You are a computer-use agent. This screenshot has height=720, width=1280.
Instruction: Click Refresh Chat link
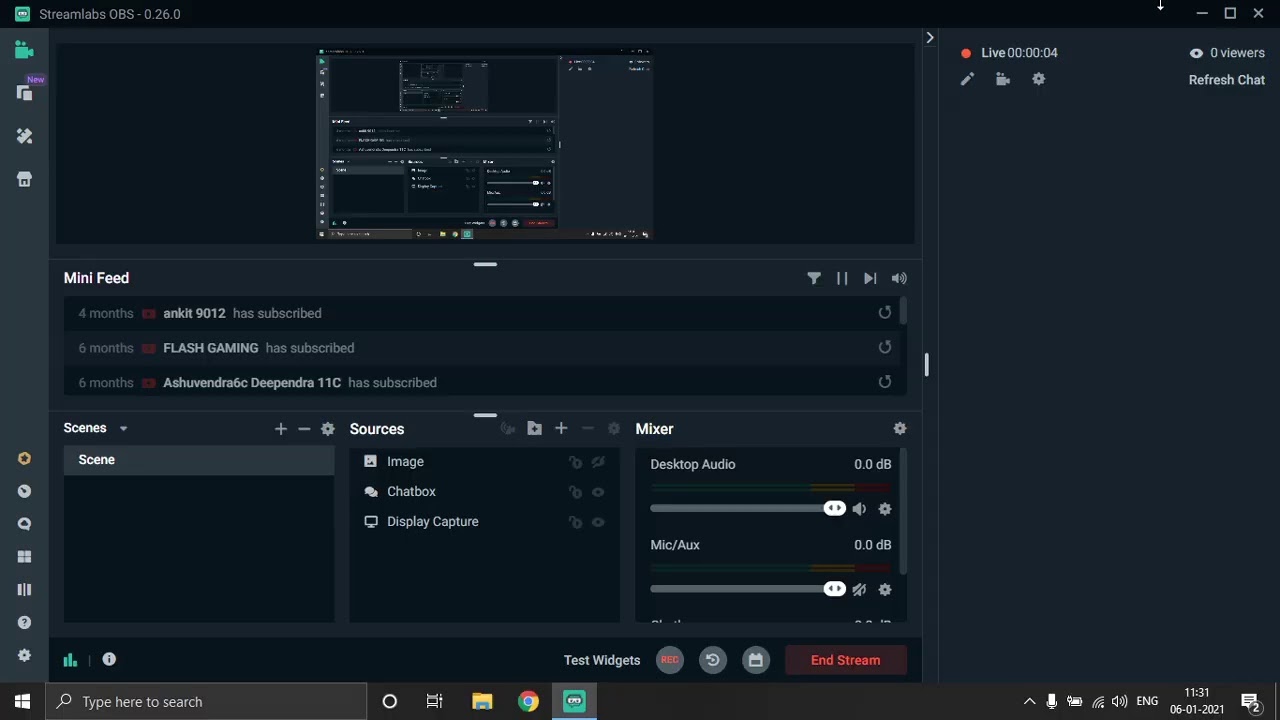1227,80
